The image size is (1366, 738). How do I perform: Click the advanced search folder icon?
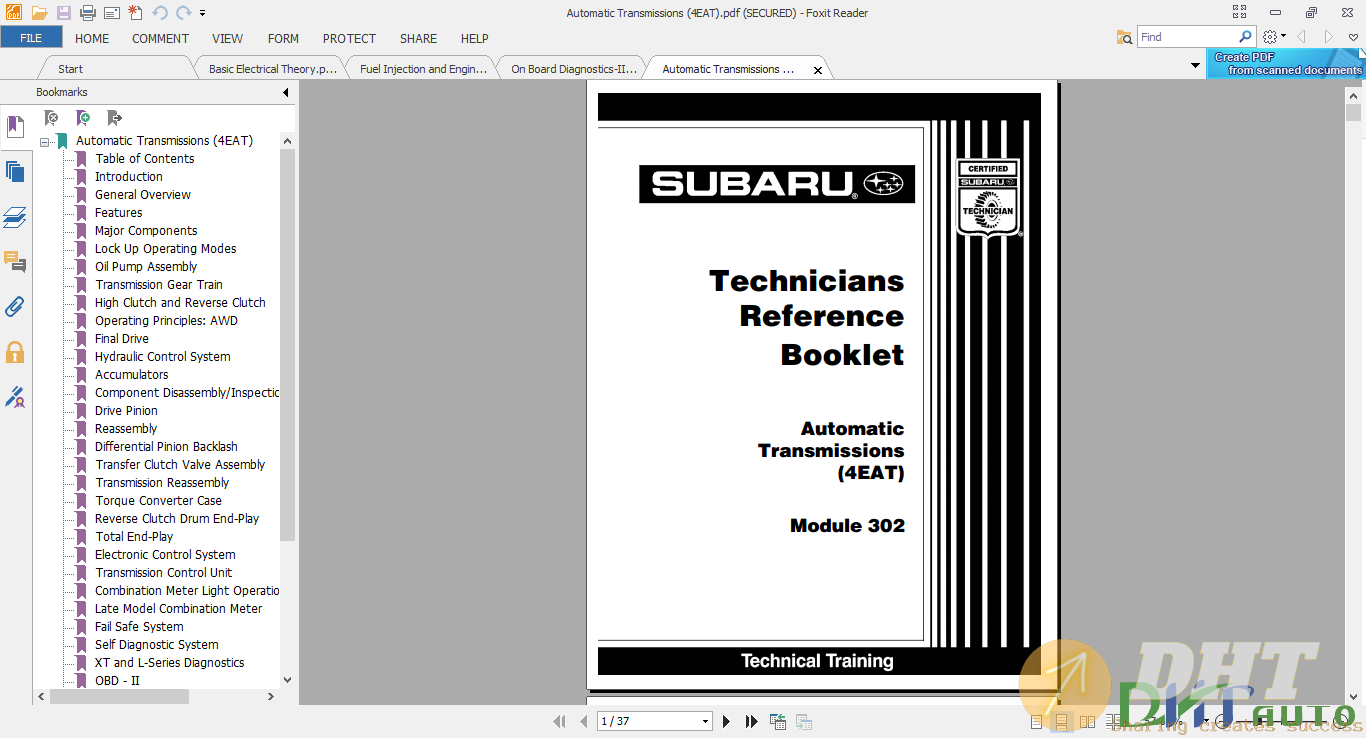(x=1125, y=37)
